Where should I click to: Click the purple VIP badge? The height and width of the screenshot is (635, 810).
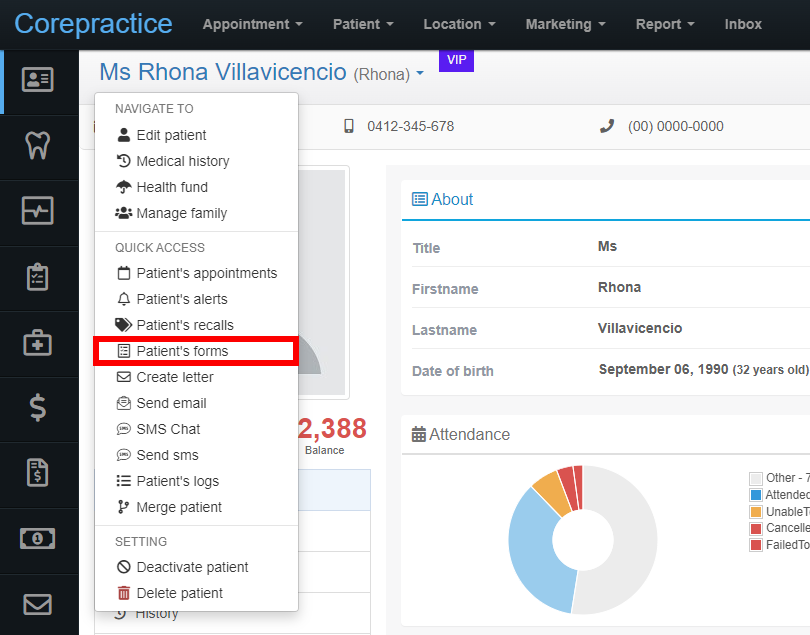pos(456,60)
